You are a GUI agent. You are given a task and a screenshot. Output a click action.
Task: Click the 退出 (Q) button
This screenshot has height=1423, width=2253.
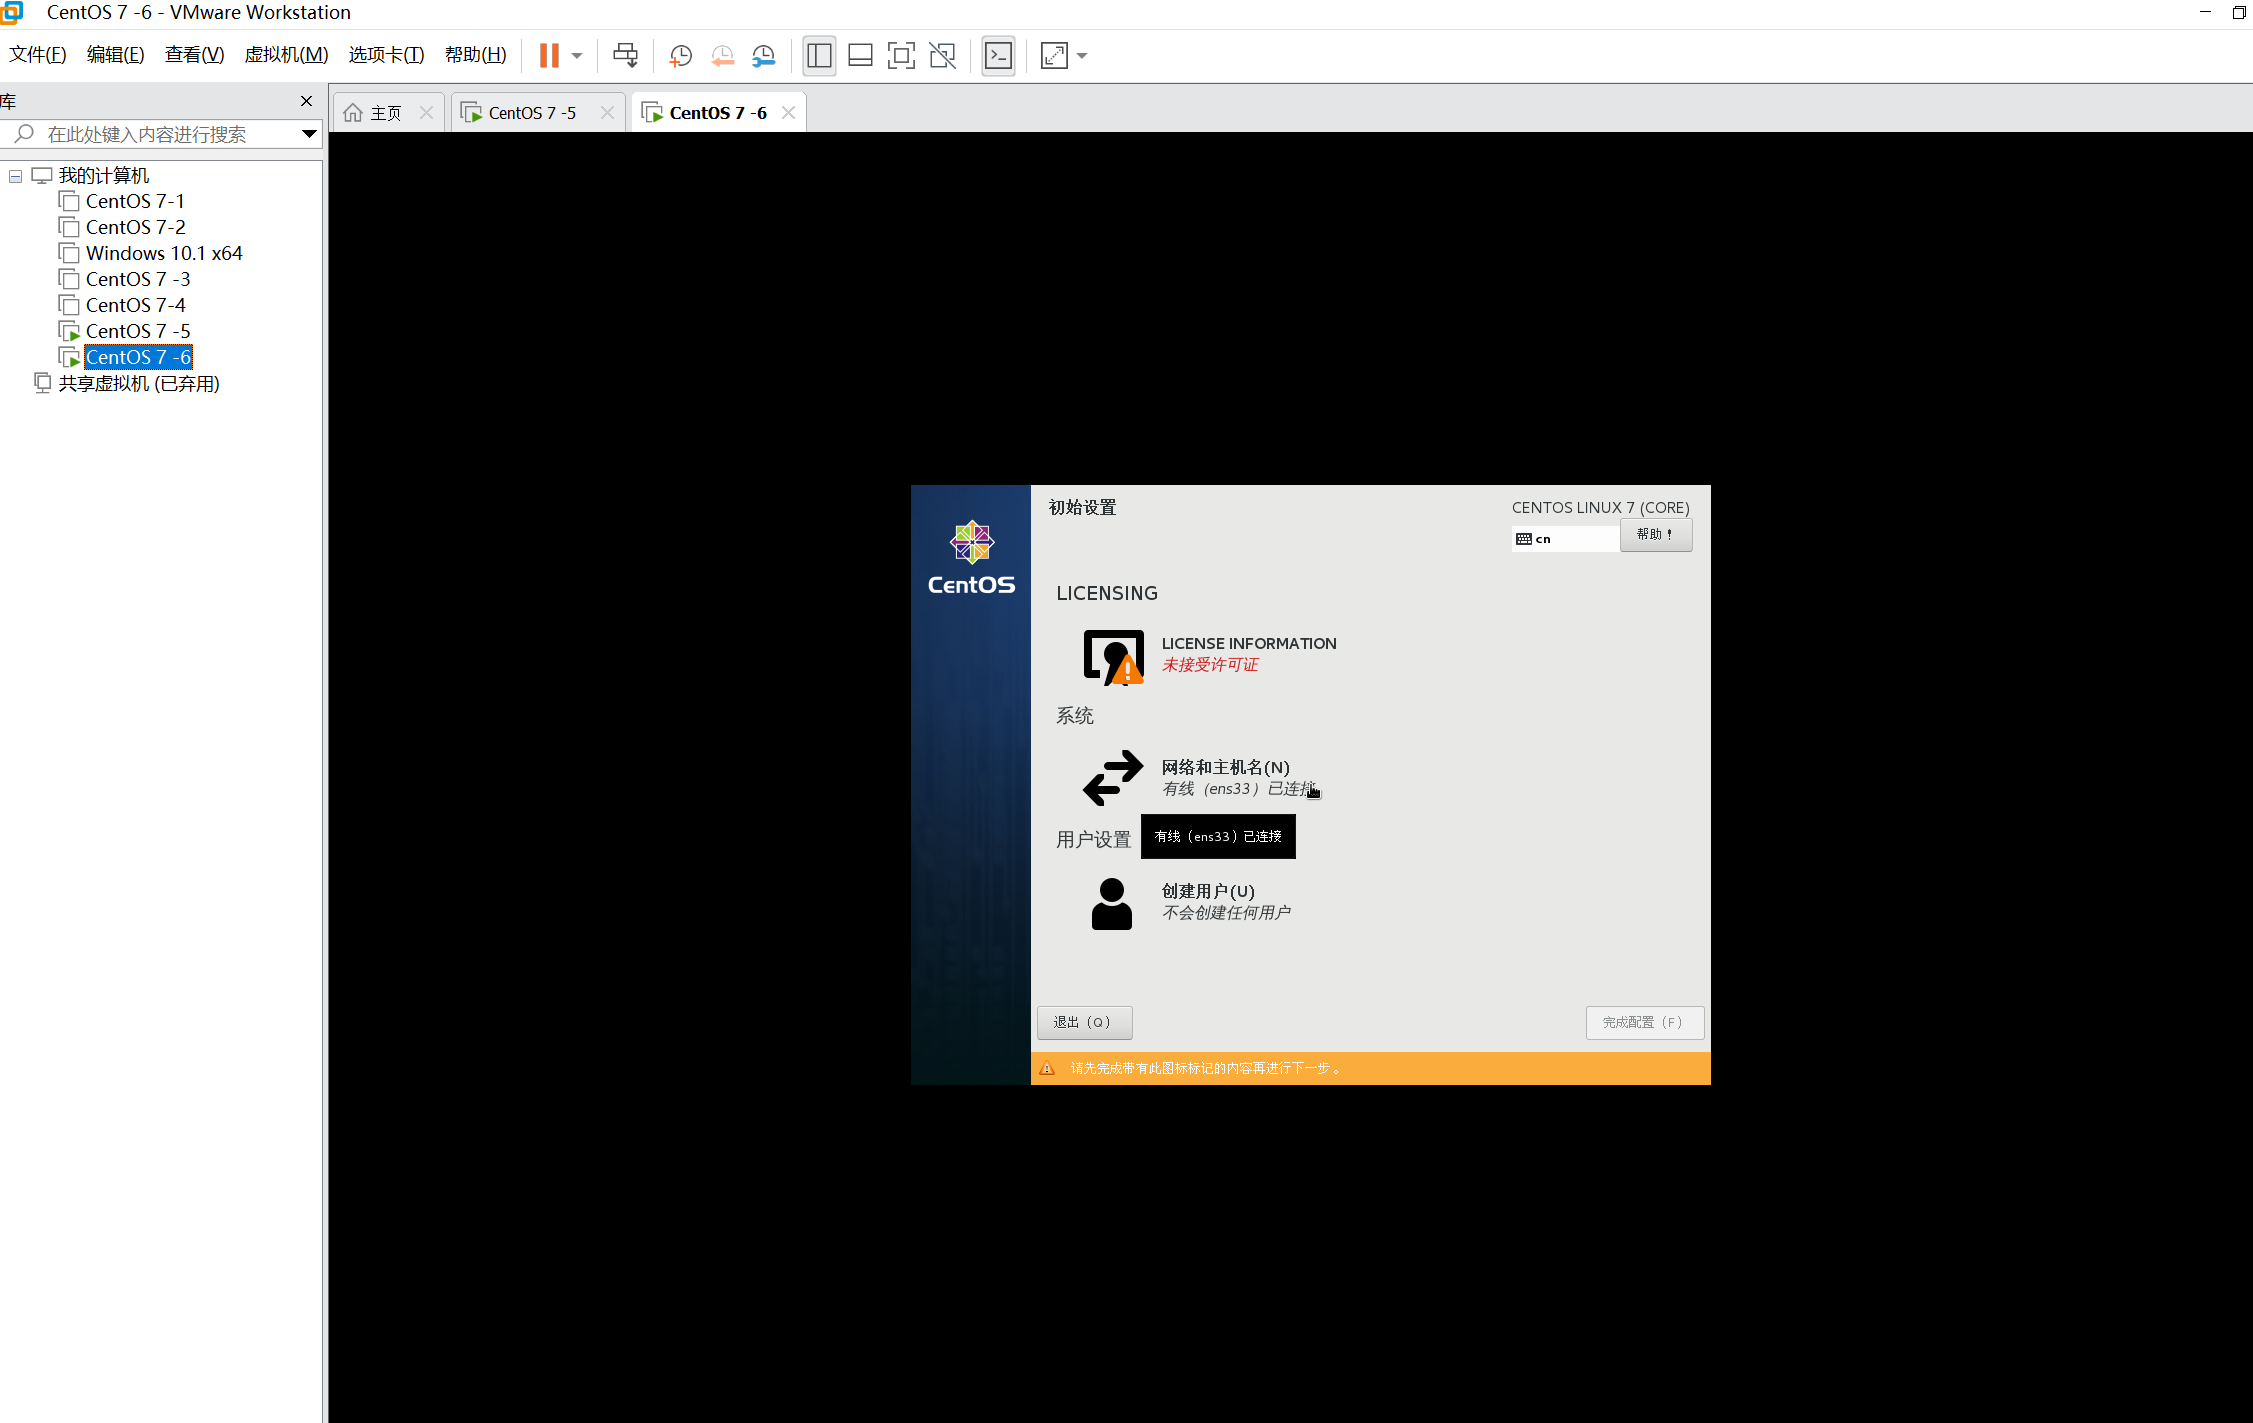click(1084, 1022)
